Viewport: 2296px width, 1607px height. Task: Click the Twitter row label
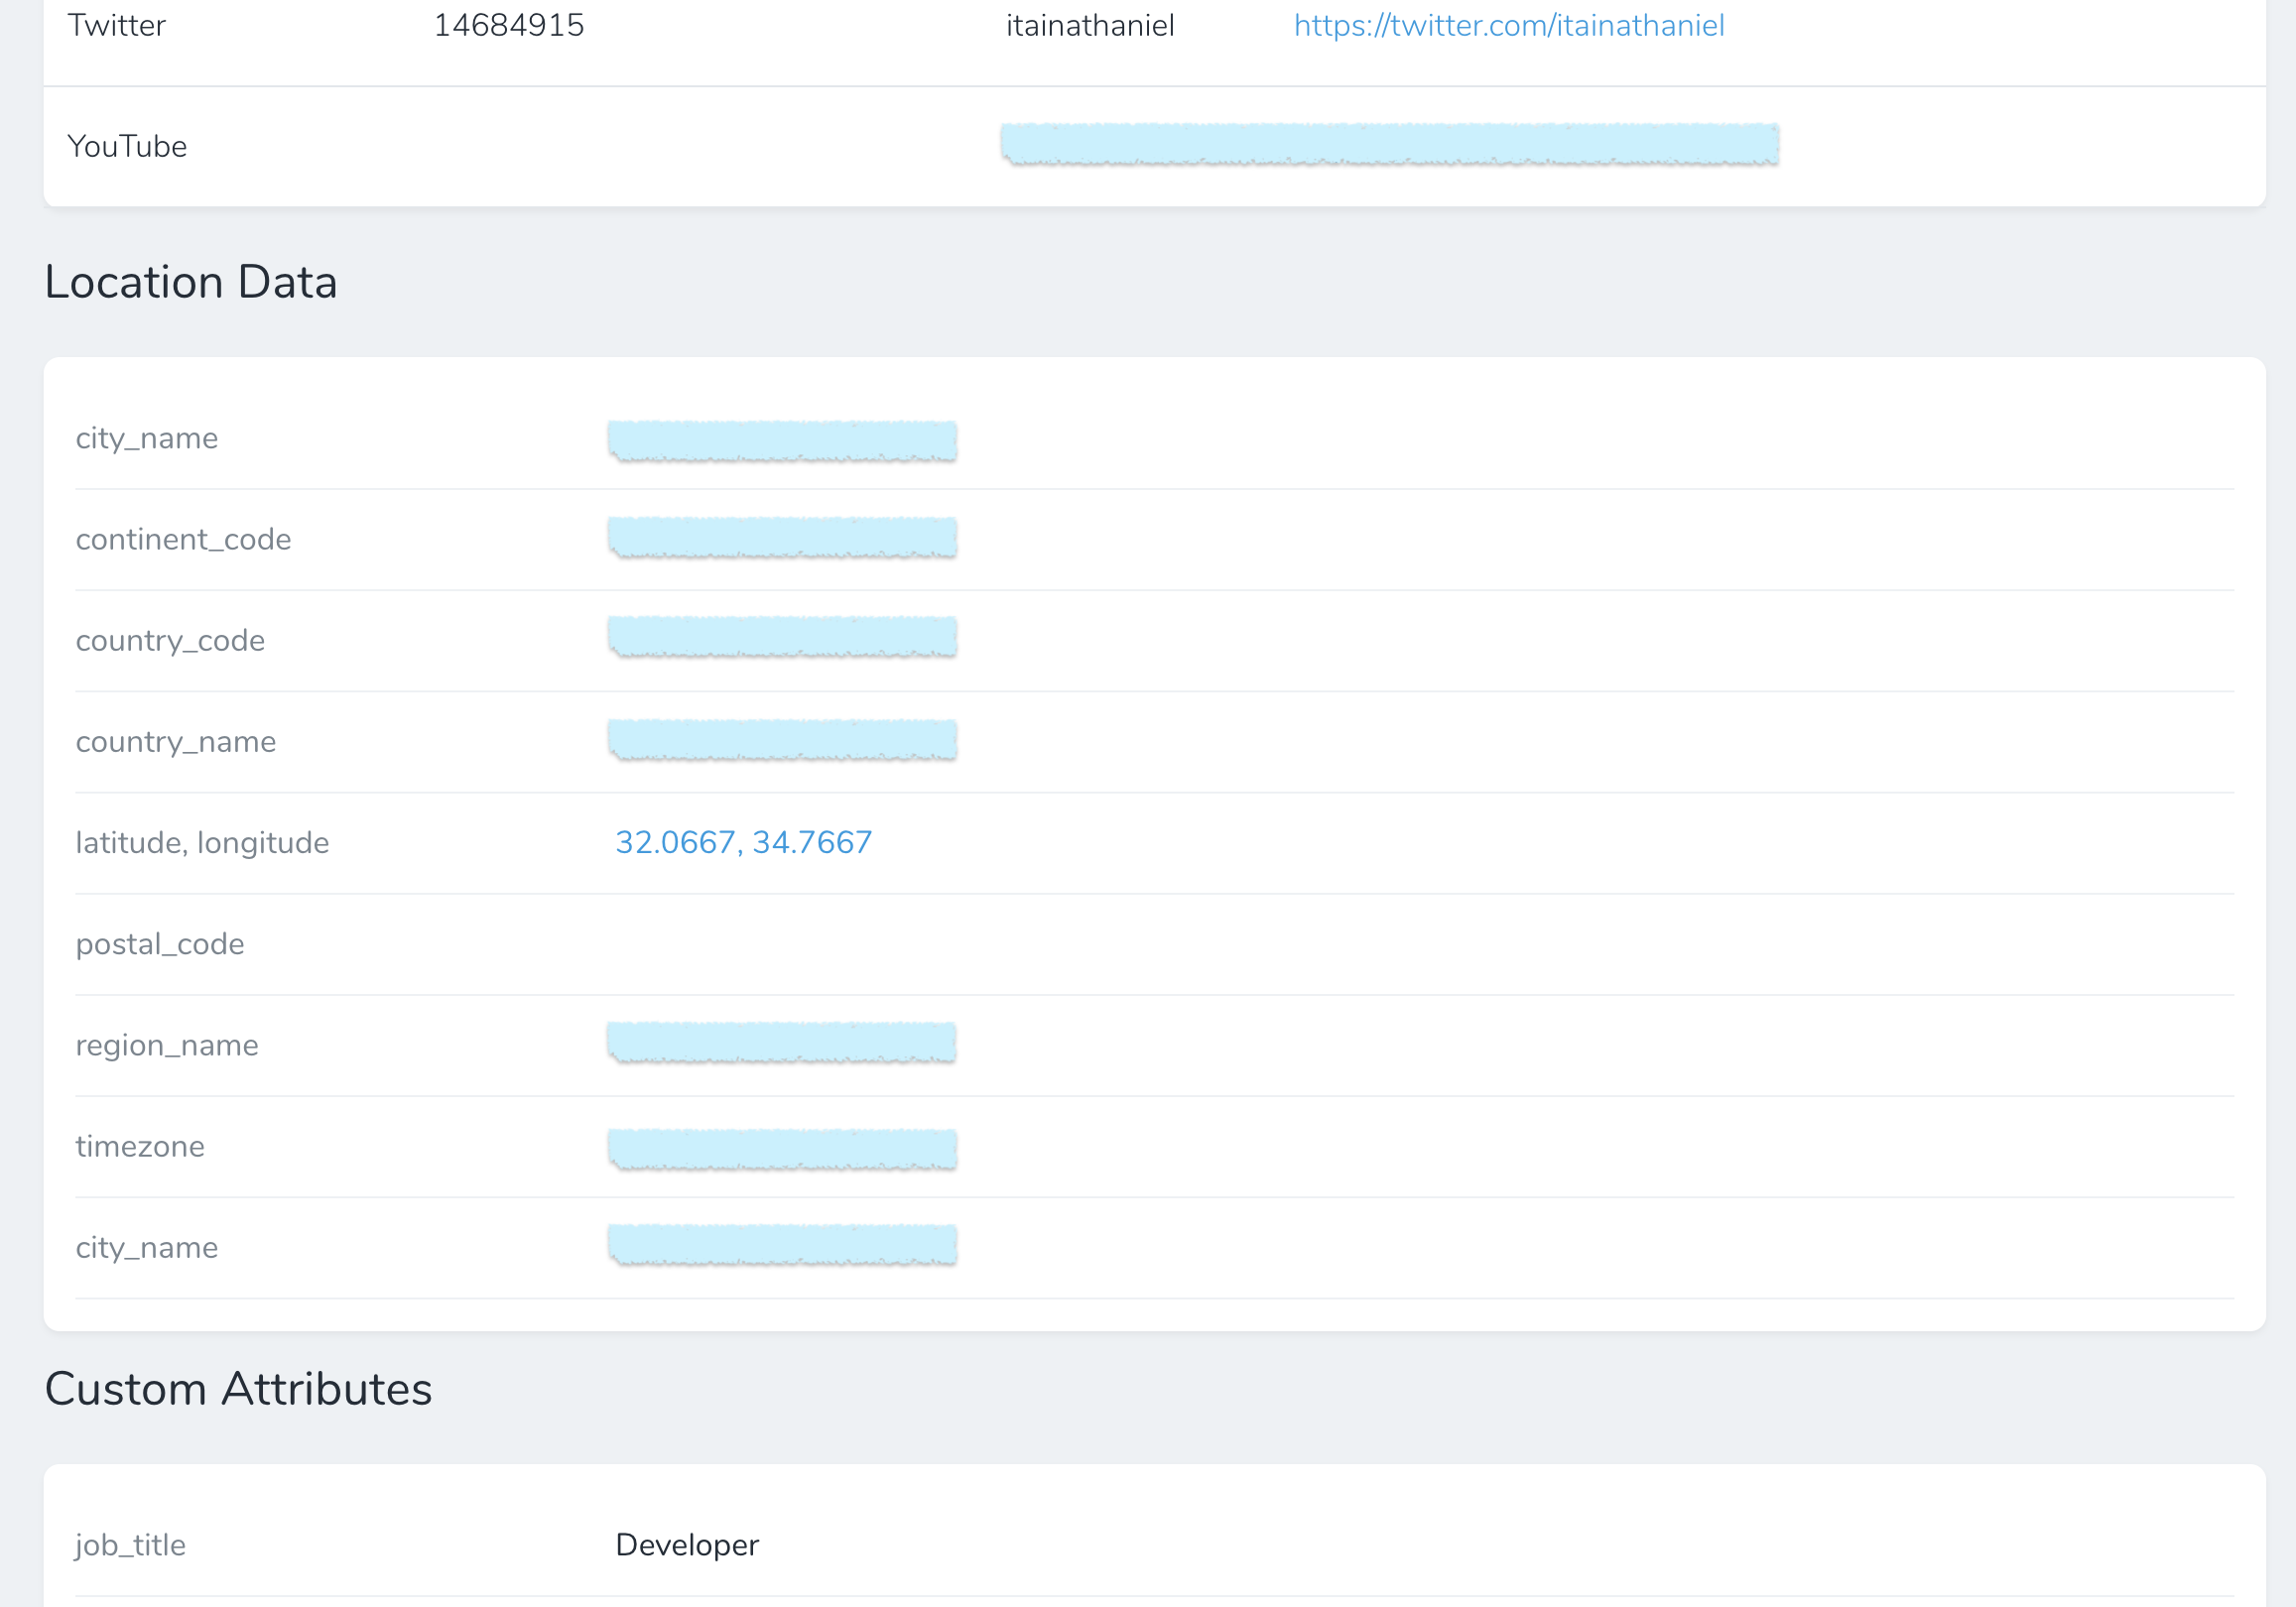coord(116,25)
